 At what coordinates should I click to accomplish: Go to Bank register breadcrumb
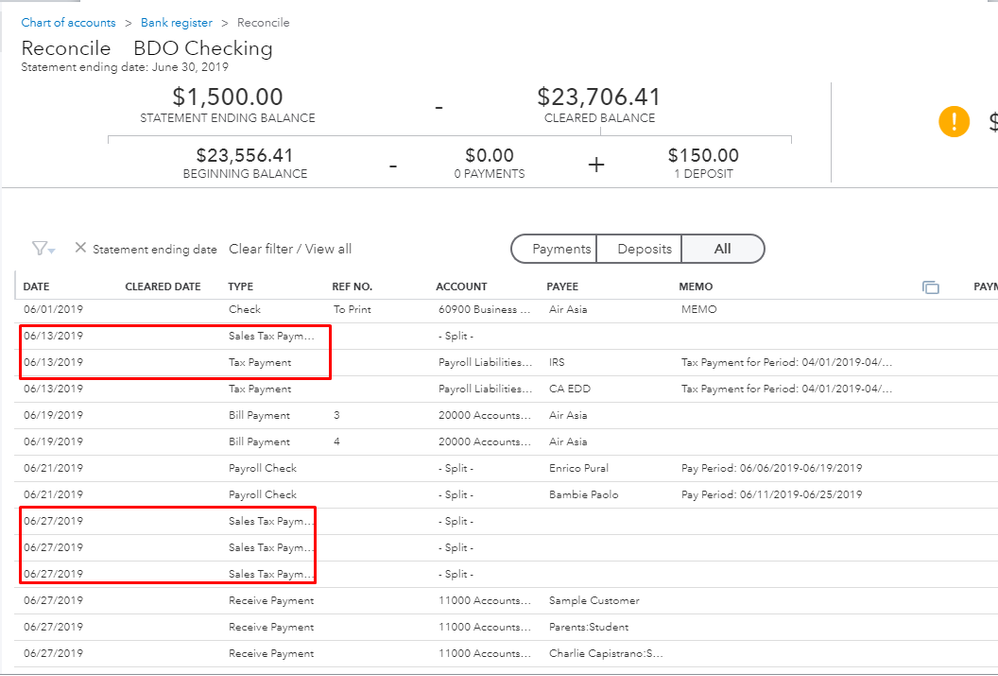(x=174, y=22)
